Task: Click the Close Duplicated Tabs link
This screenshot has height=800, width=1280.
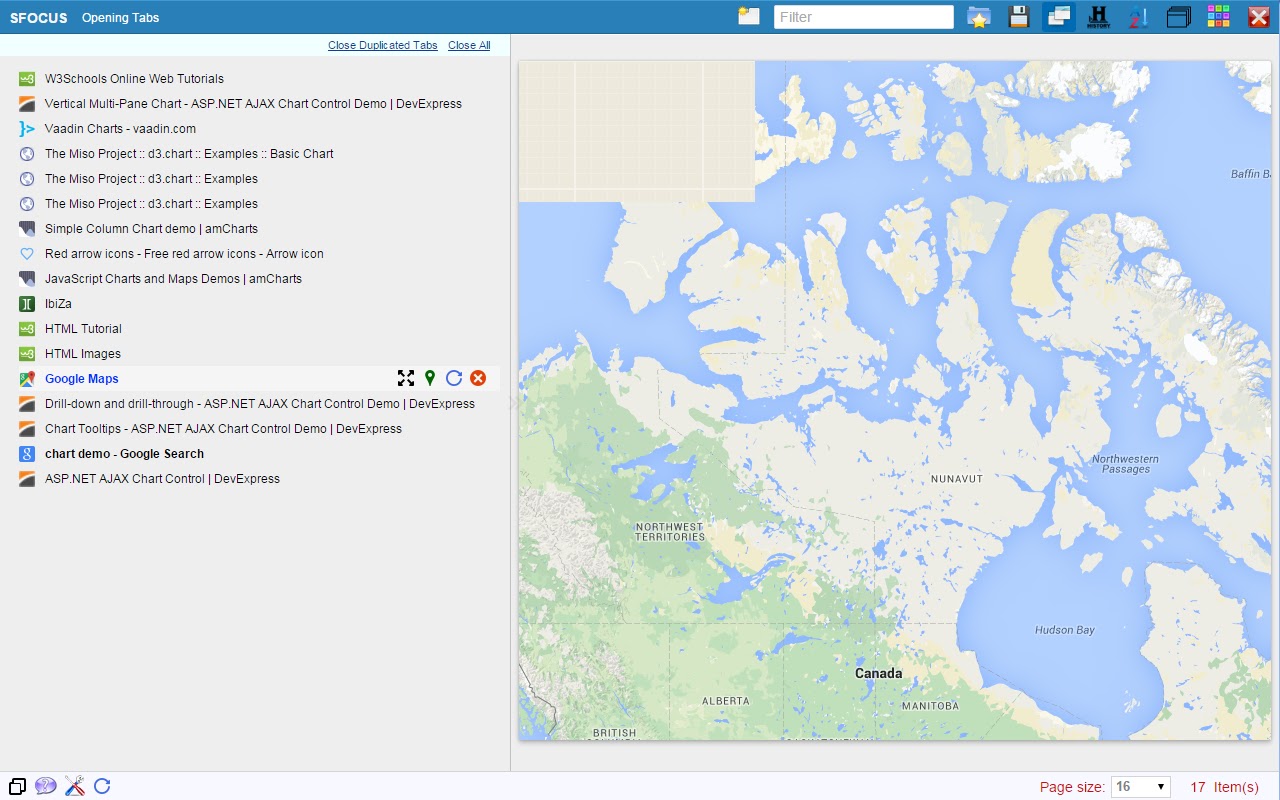Action: coord(383,45)
